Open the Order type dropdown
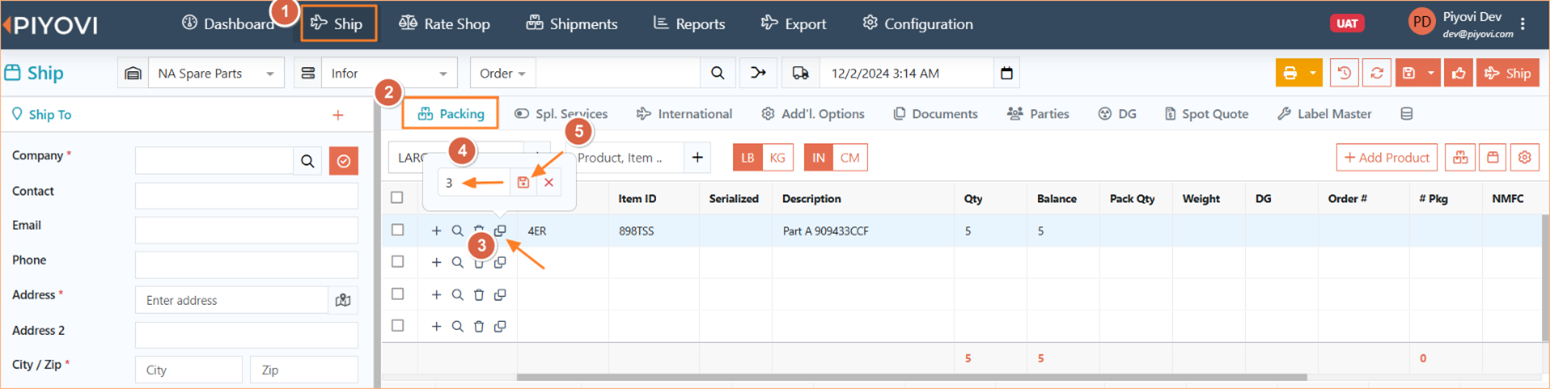This screenshot has height=389, width=1550. (503, 73)
